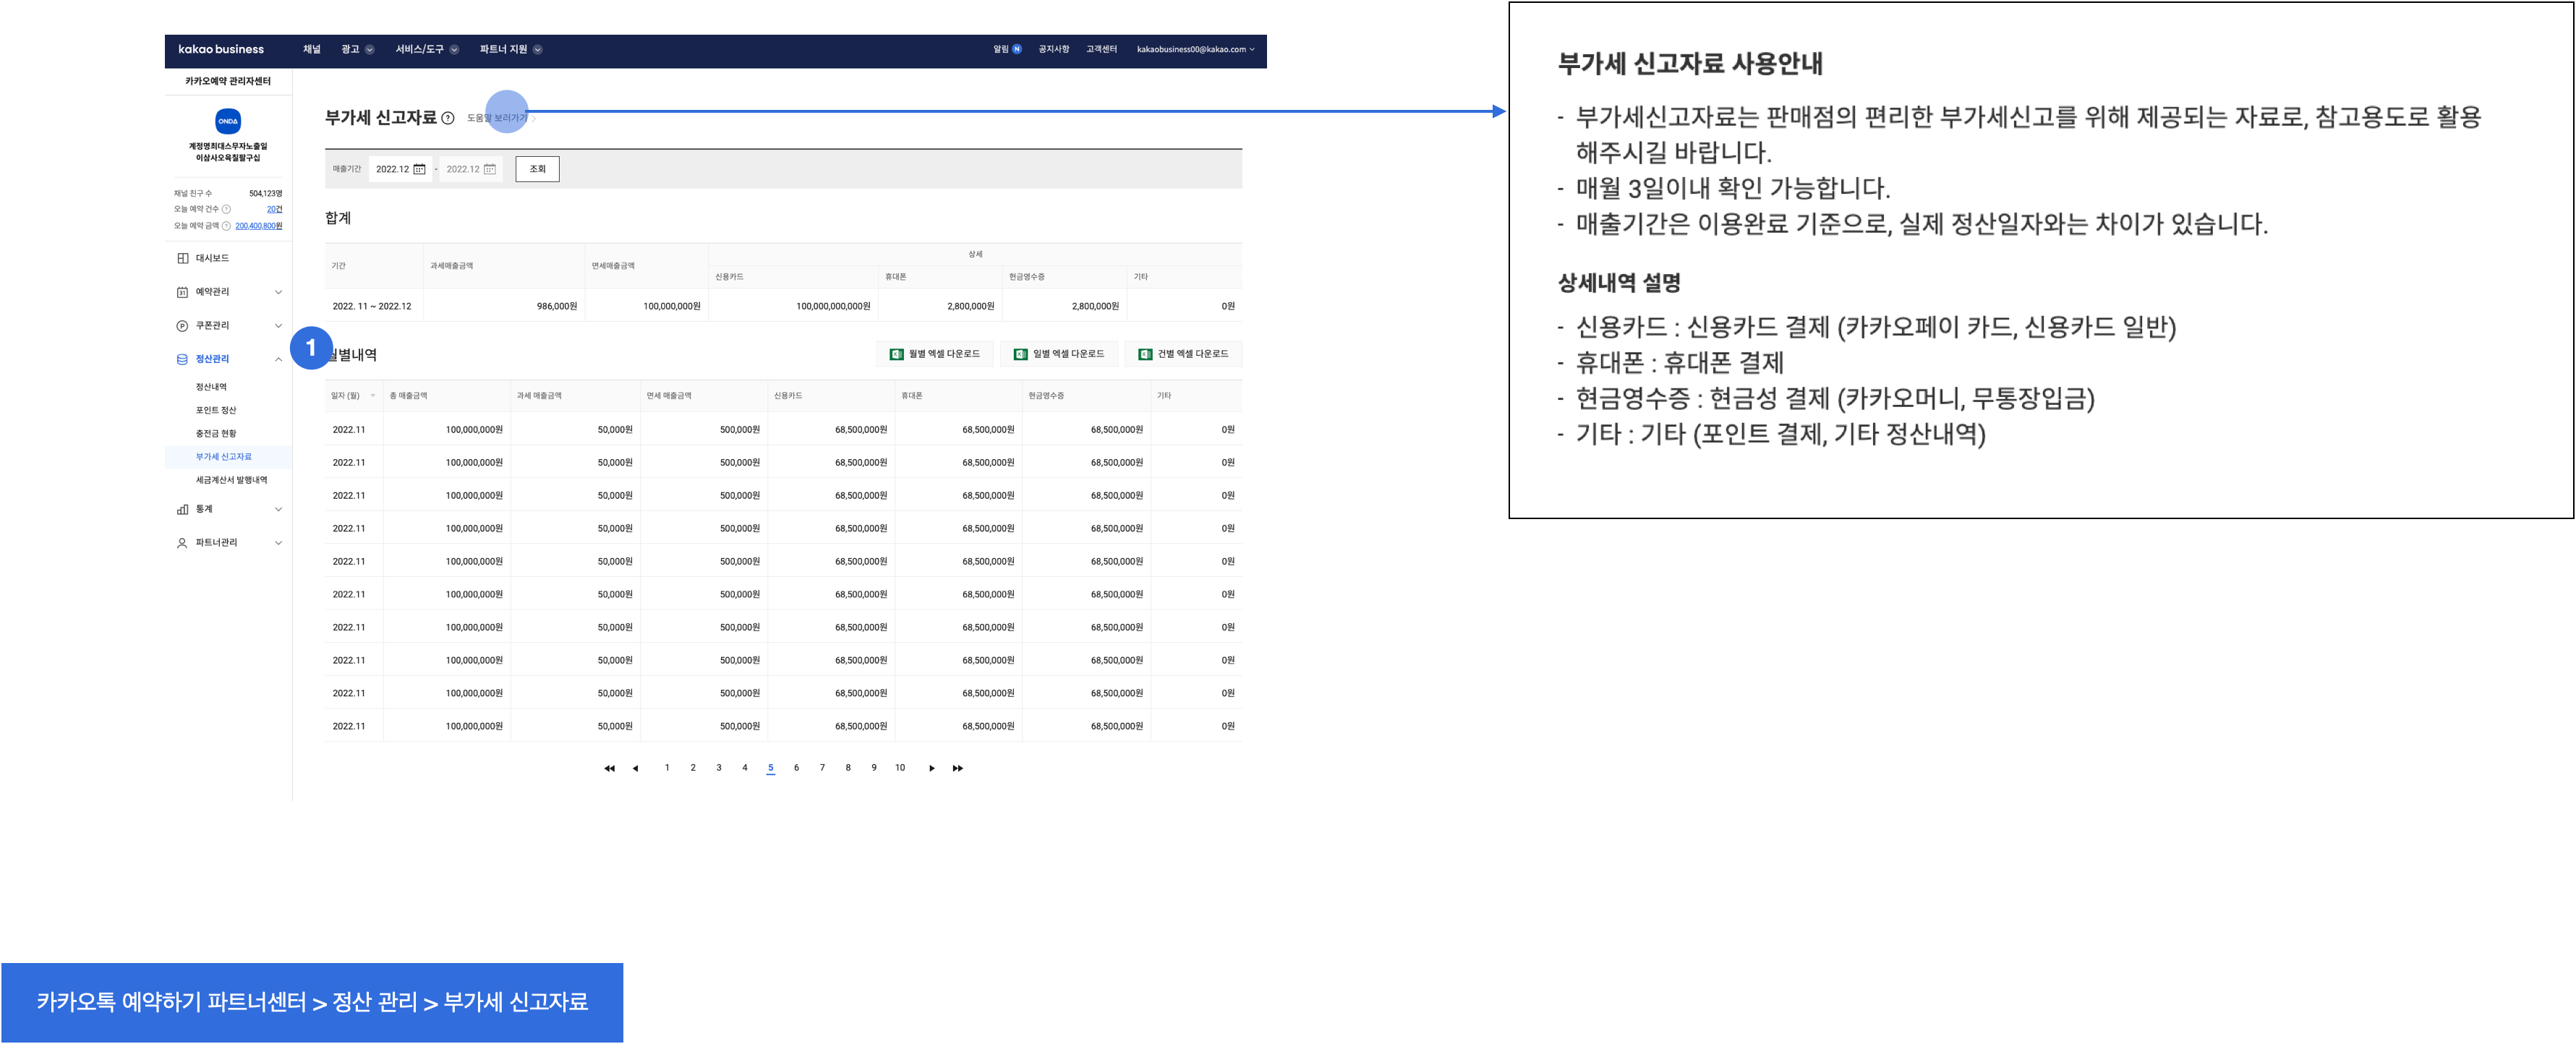Go to the first page arrow
Image resolution: width=2576 pixels, height=1044 pixels.
pyautogui.click(x=609, y=768)
